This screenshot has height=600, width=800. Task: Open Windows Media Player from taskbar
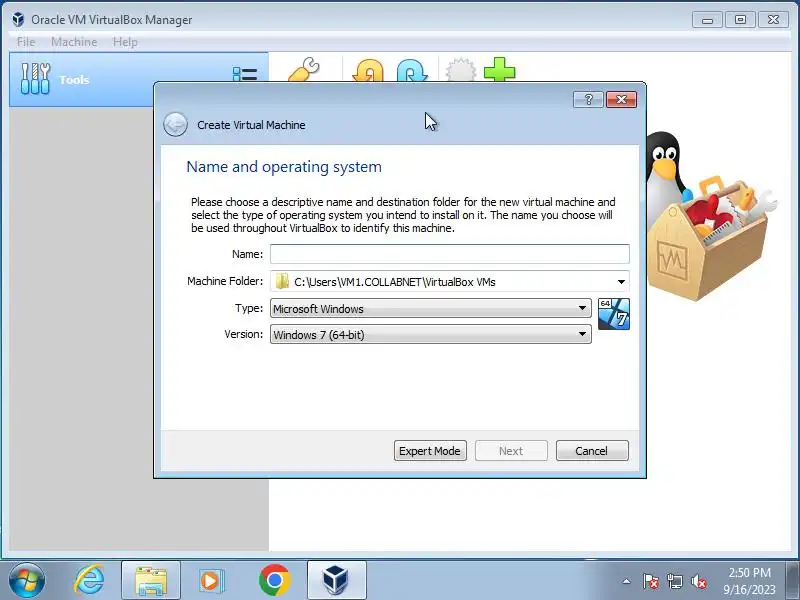click(210, 581)
